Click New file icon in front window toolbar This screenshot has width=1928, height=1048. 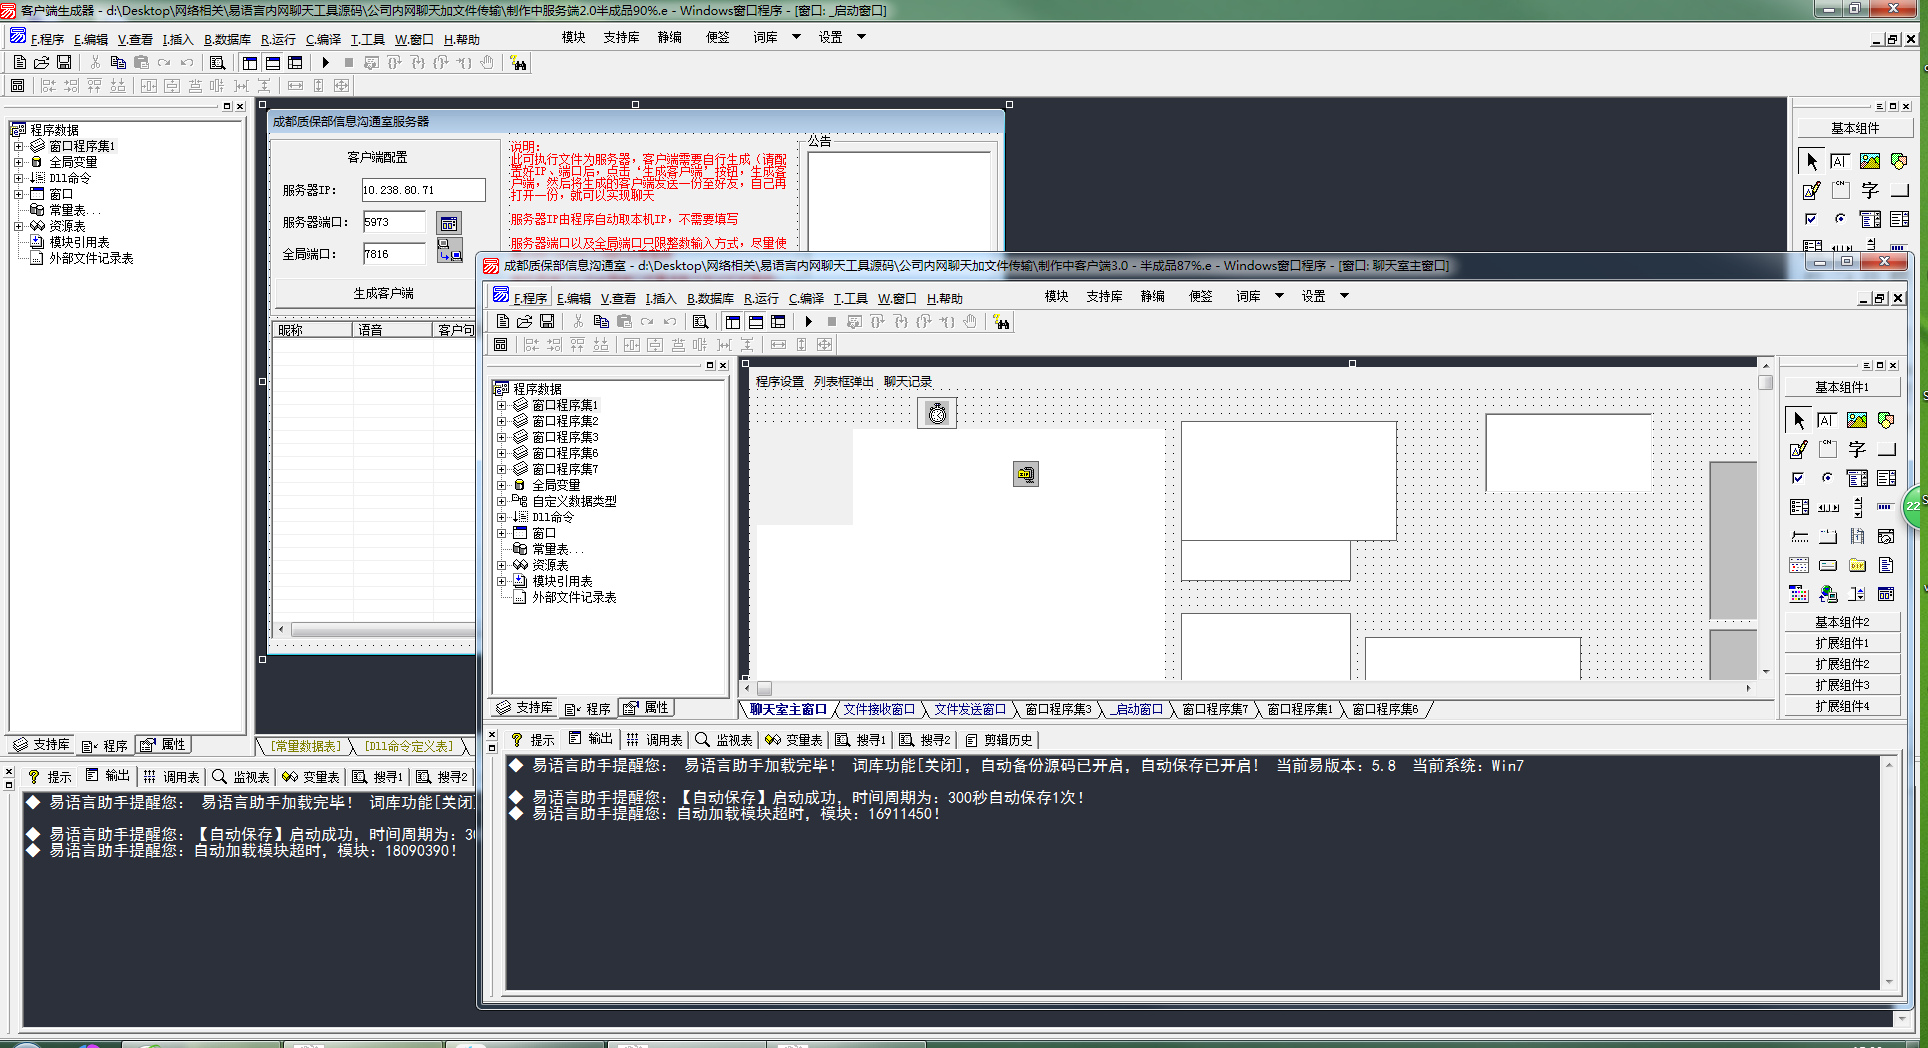click(503, 321)
